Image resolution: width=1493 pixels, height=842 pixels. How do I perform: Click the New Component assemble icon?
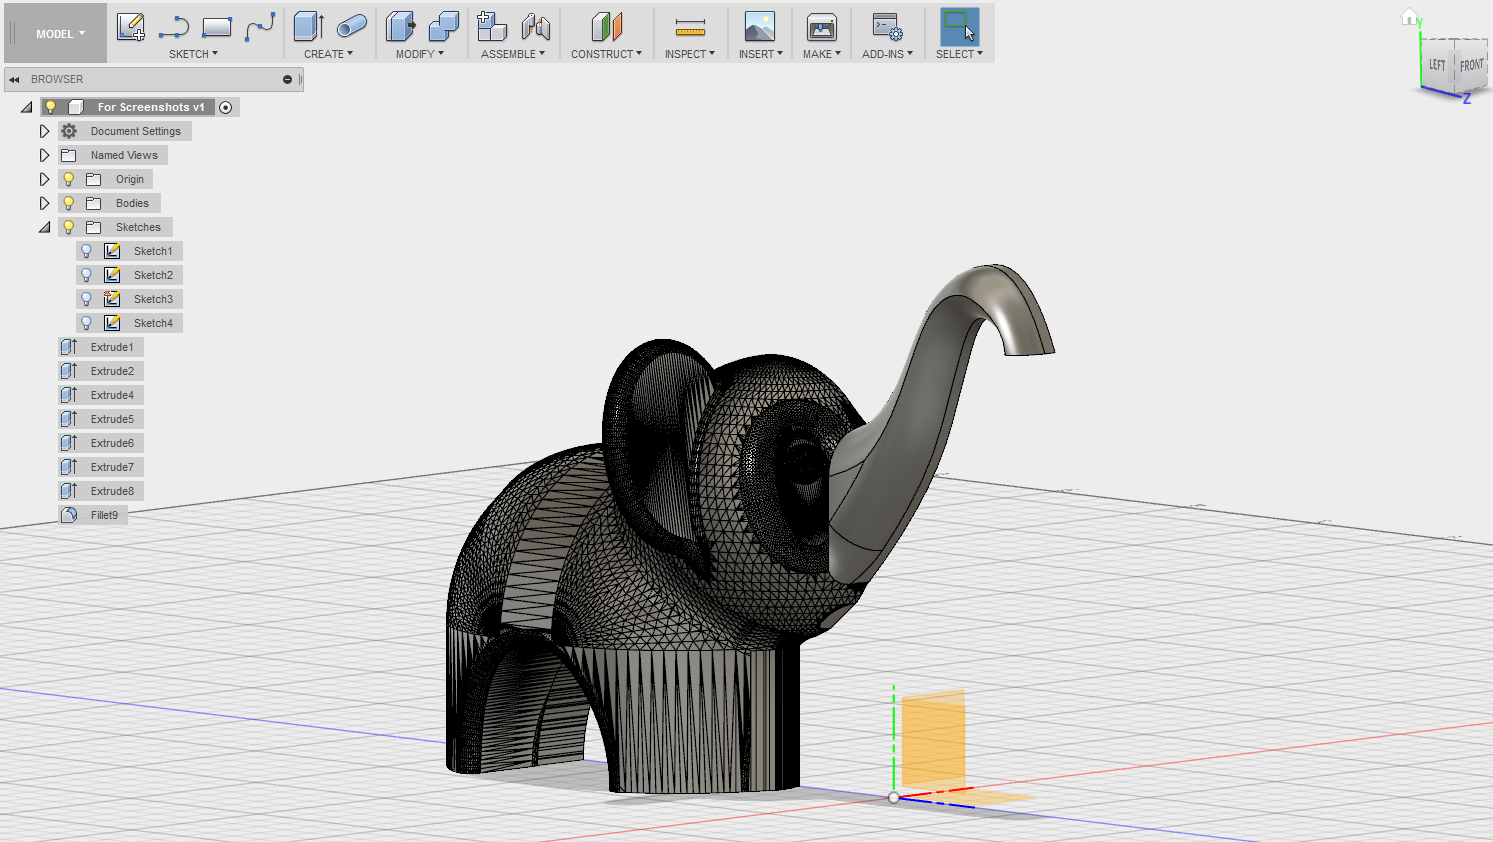[x=491, y=27]
